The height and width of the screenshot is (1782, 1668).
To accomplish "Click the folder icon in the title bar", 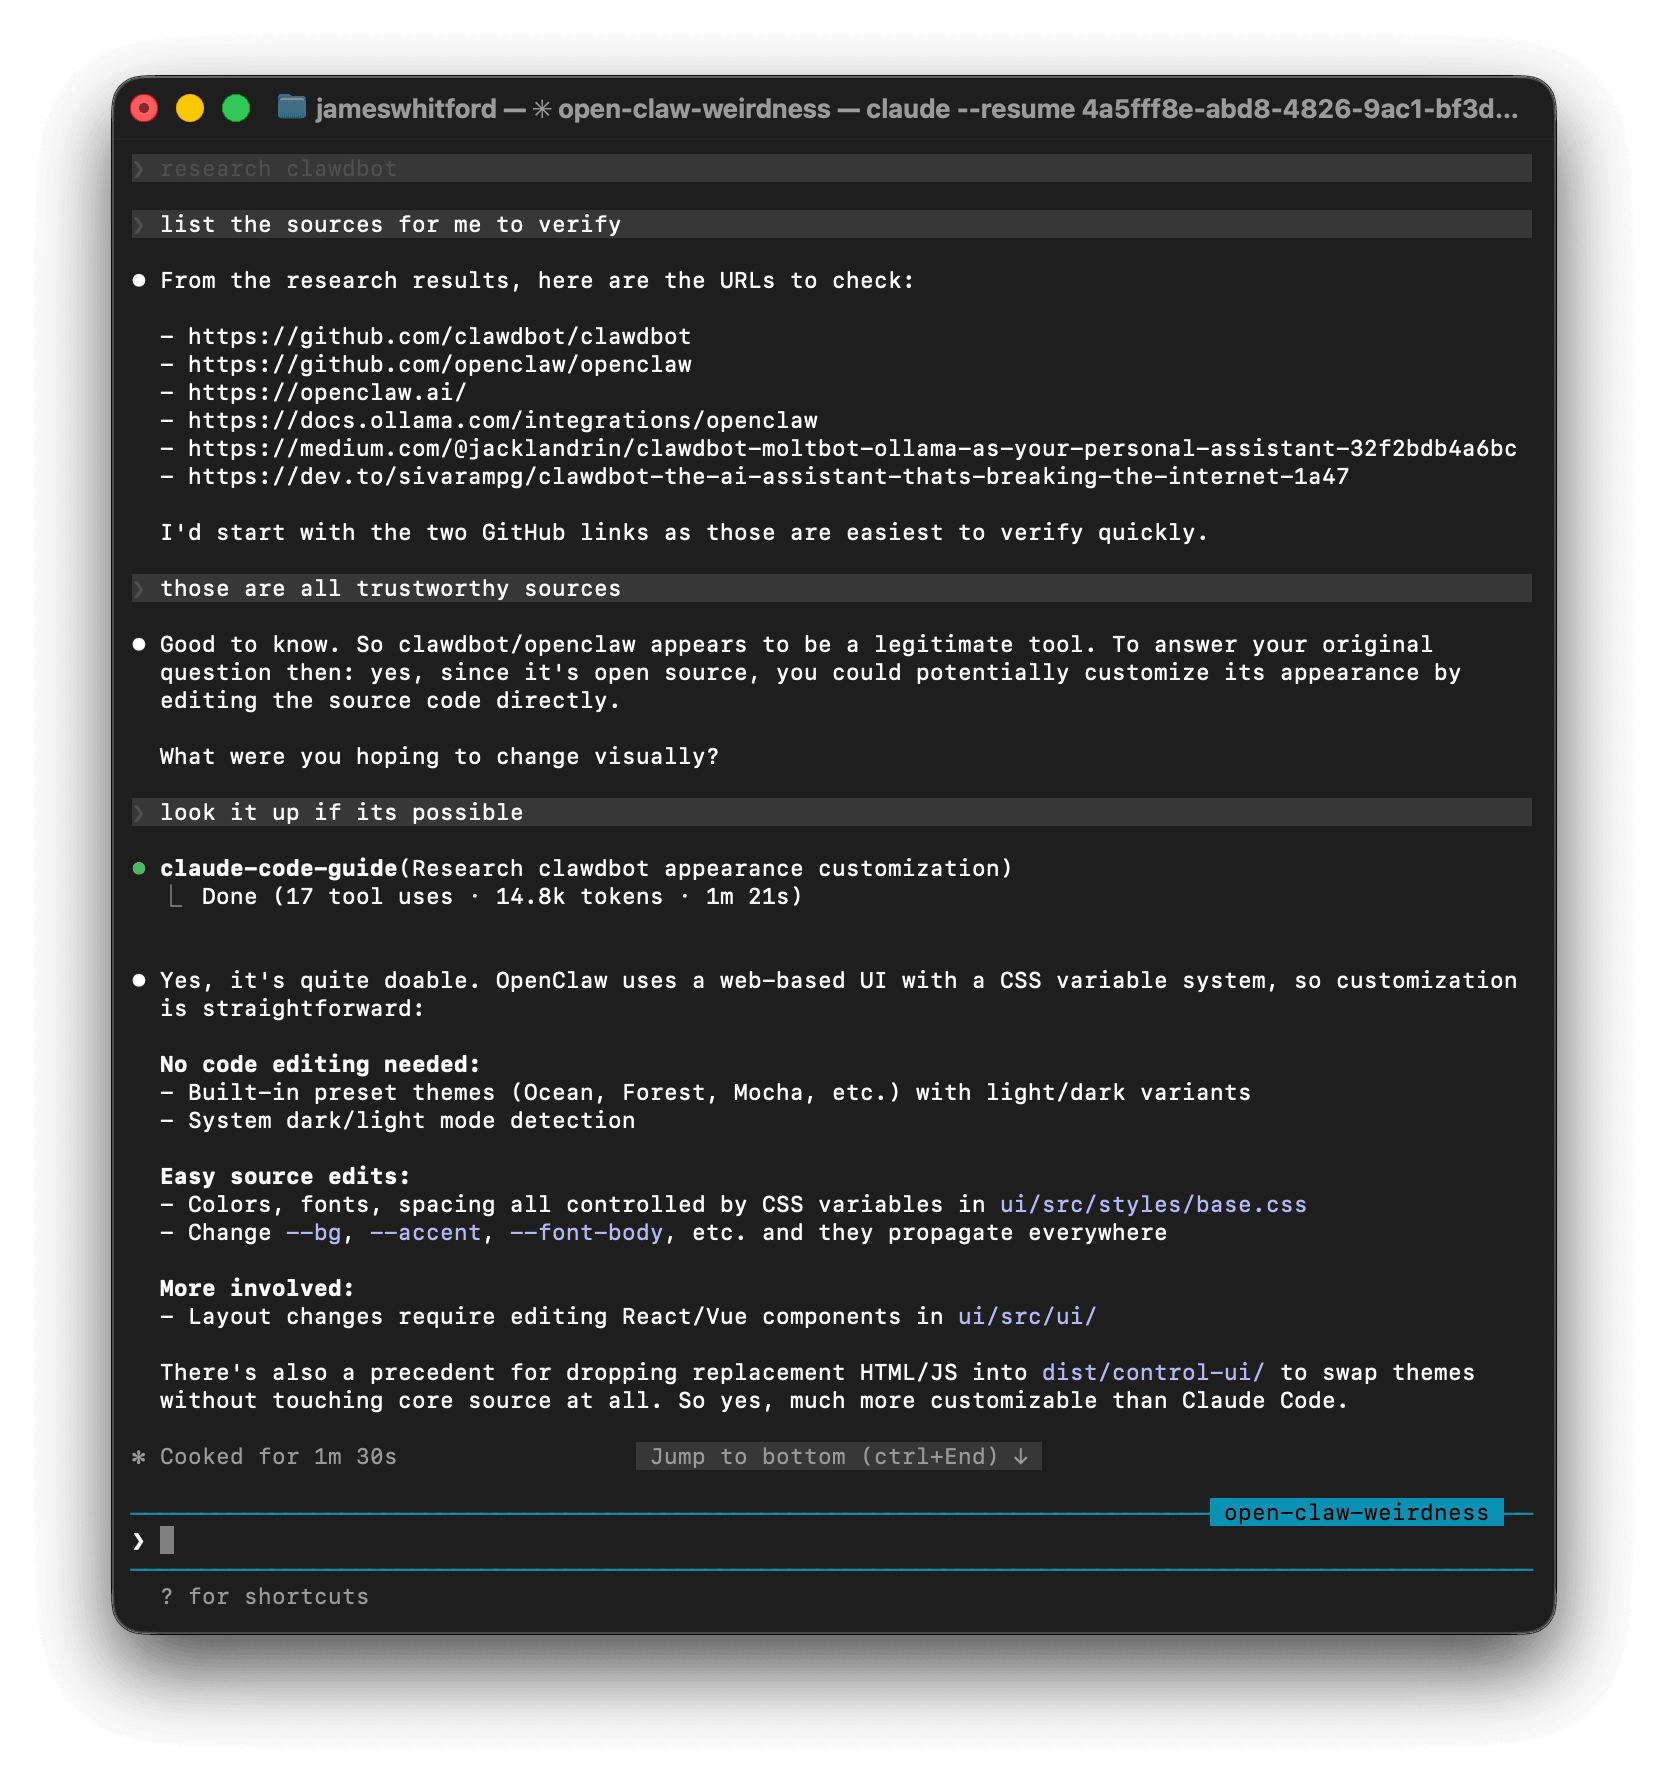I will coord(291,109).
